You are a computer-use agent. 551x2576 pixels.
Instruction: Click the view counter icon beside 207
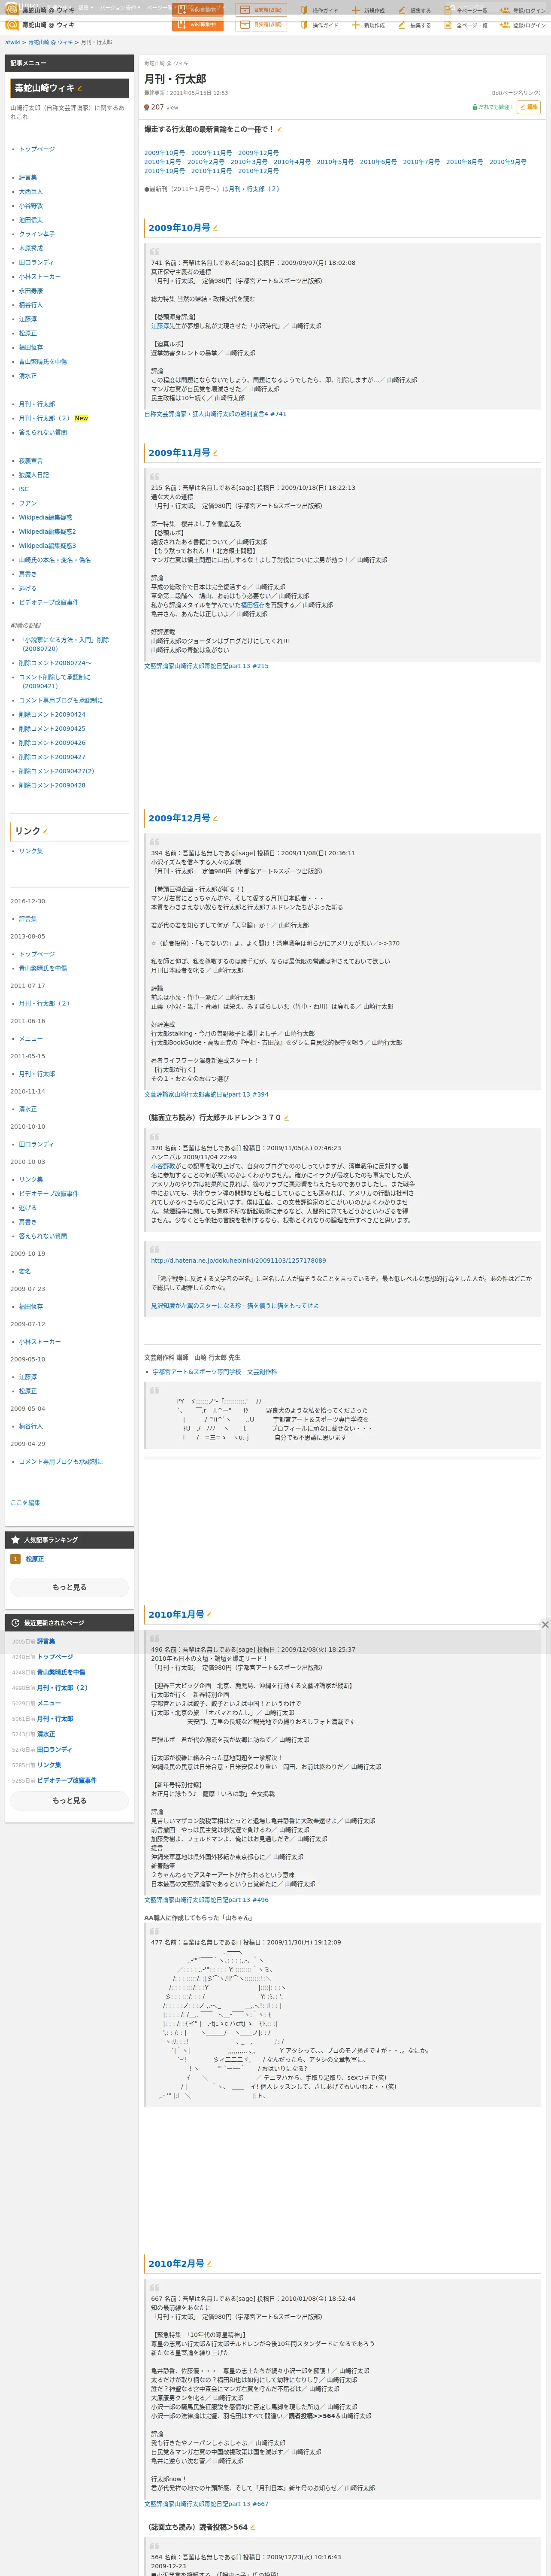point(147,107)
